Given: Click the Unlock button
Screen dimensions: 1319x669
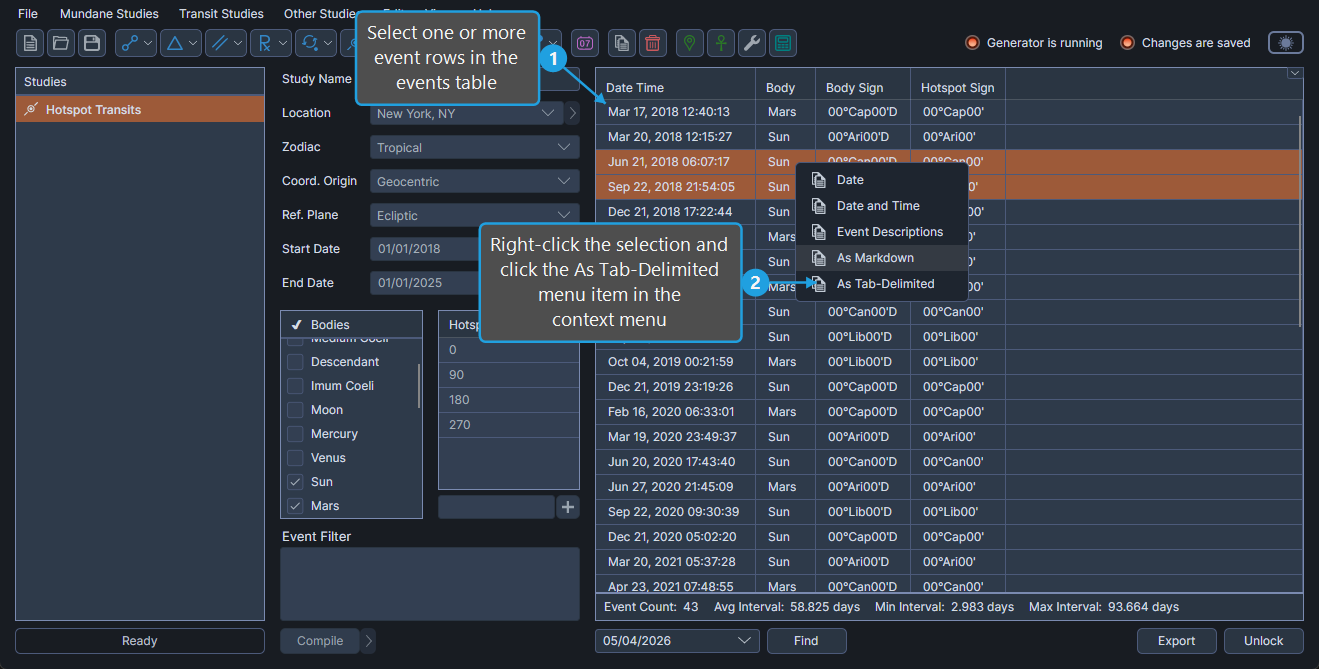Looking at the screenshot, I should click(x=1263, y=641).
